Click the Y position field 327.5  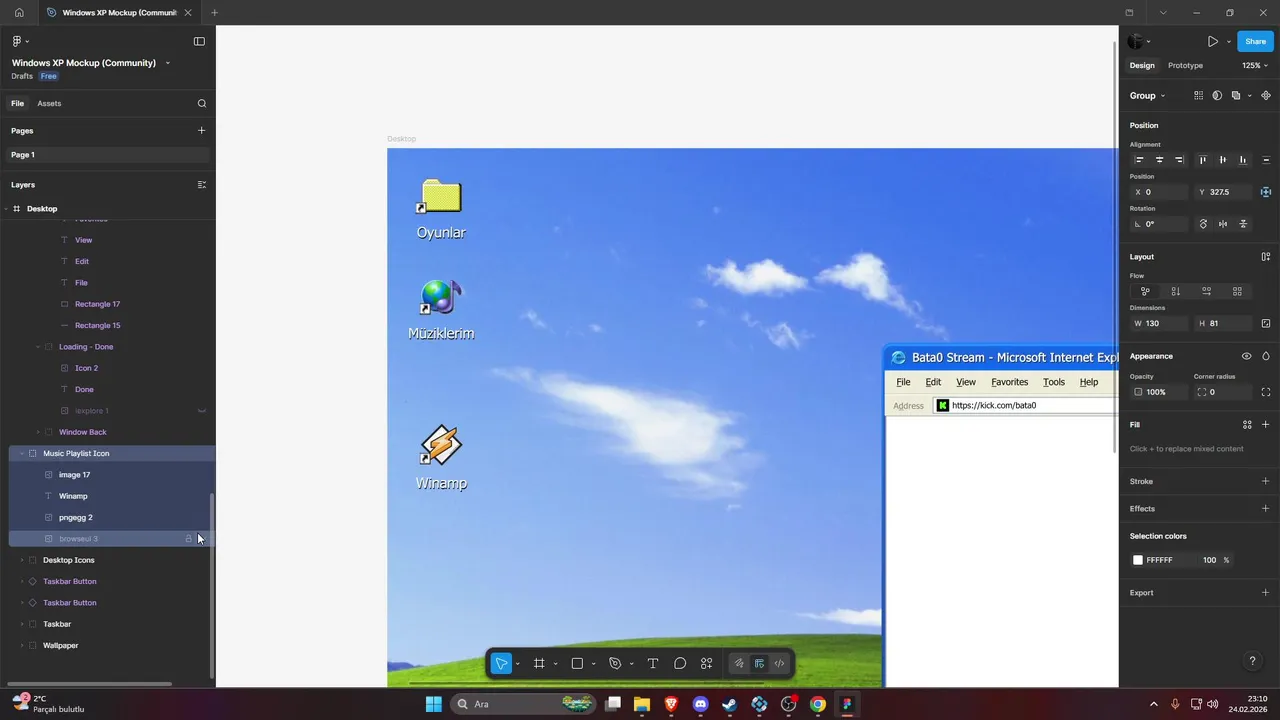[x=1224, y=192]
